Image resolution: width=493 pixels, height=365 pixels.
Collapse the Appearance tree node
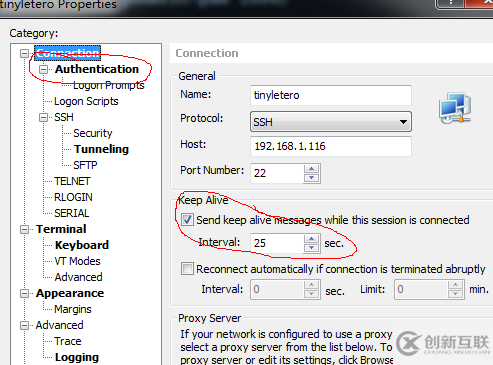click(x=24, y=293)
